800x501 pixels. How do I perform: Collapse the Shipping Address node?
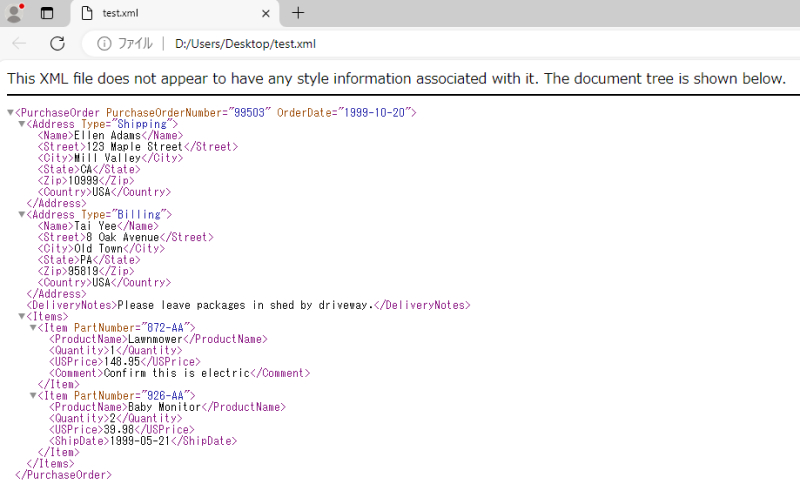[22, 124]
